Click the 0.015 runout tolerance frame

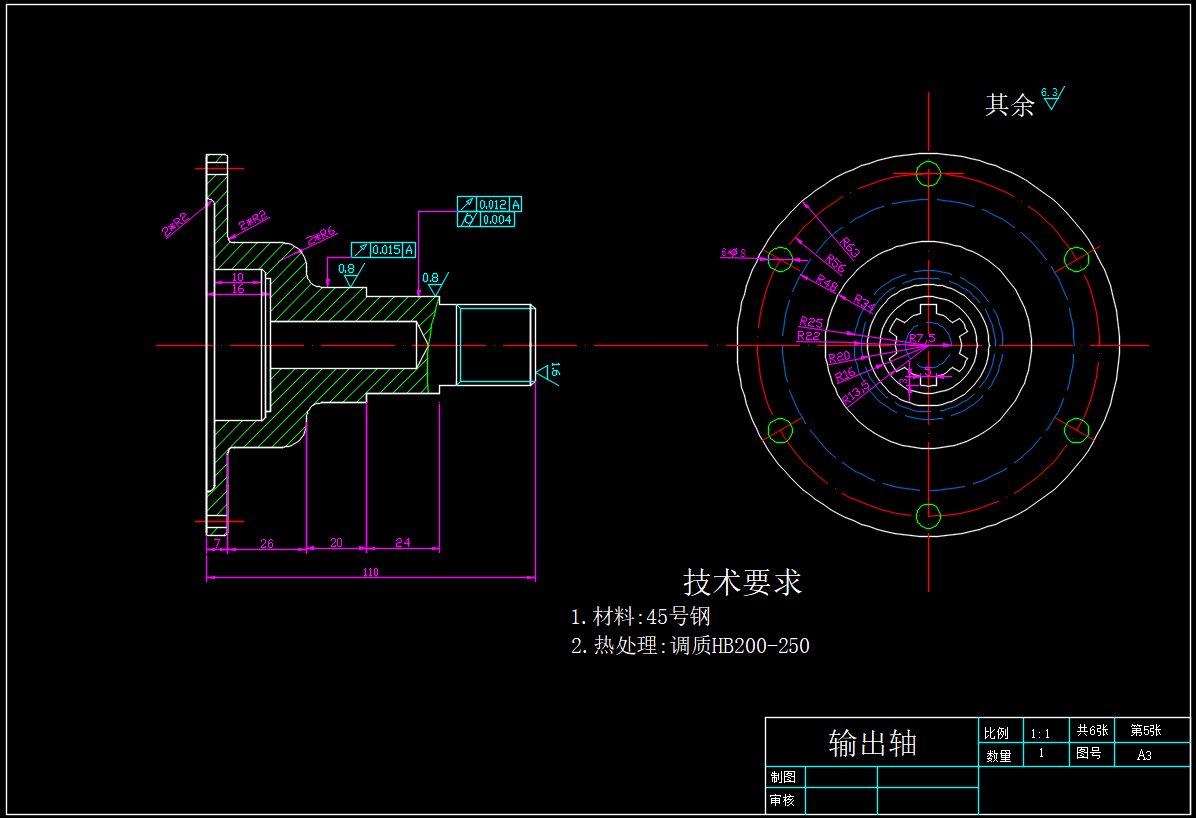[383, 249]
